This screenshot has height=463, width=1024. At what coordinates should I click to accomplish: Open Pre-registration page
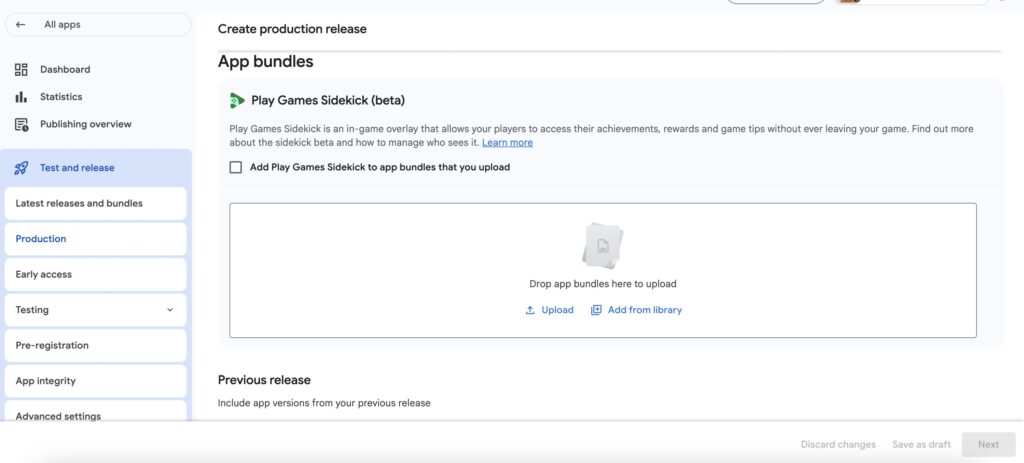95,345
